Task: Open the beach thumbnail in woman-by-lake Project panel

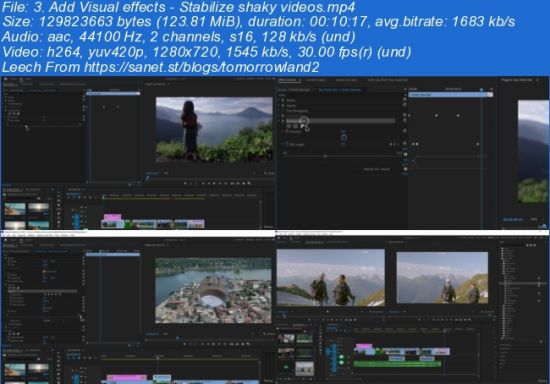Action: coord(15,210)
